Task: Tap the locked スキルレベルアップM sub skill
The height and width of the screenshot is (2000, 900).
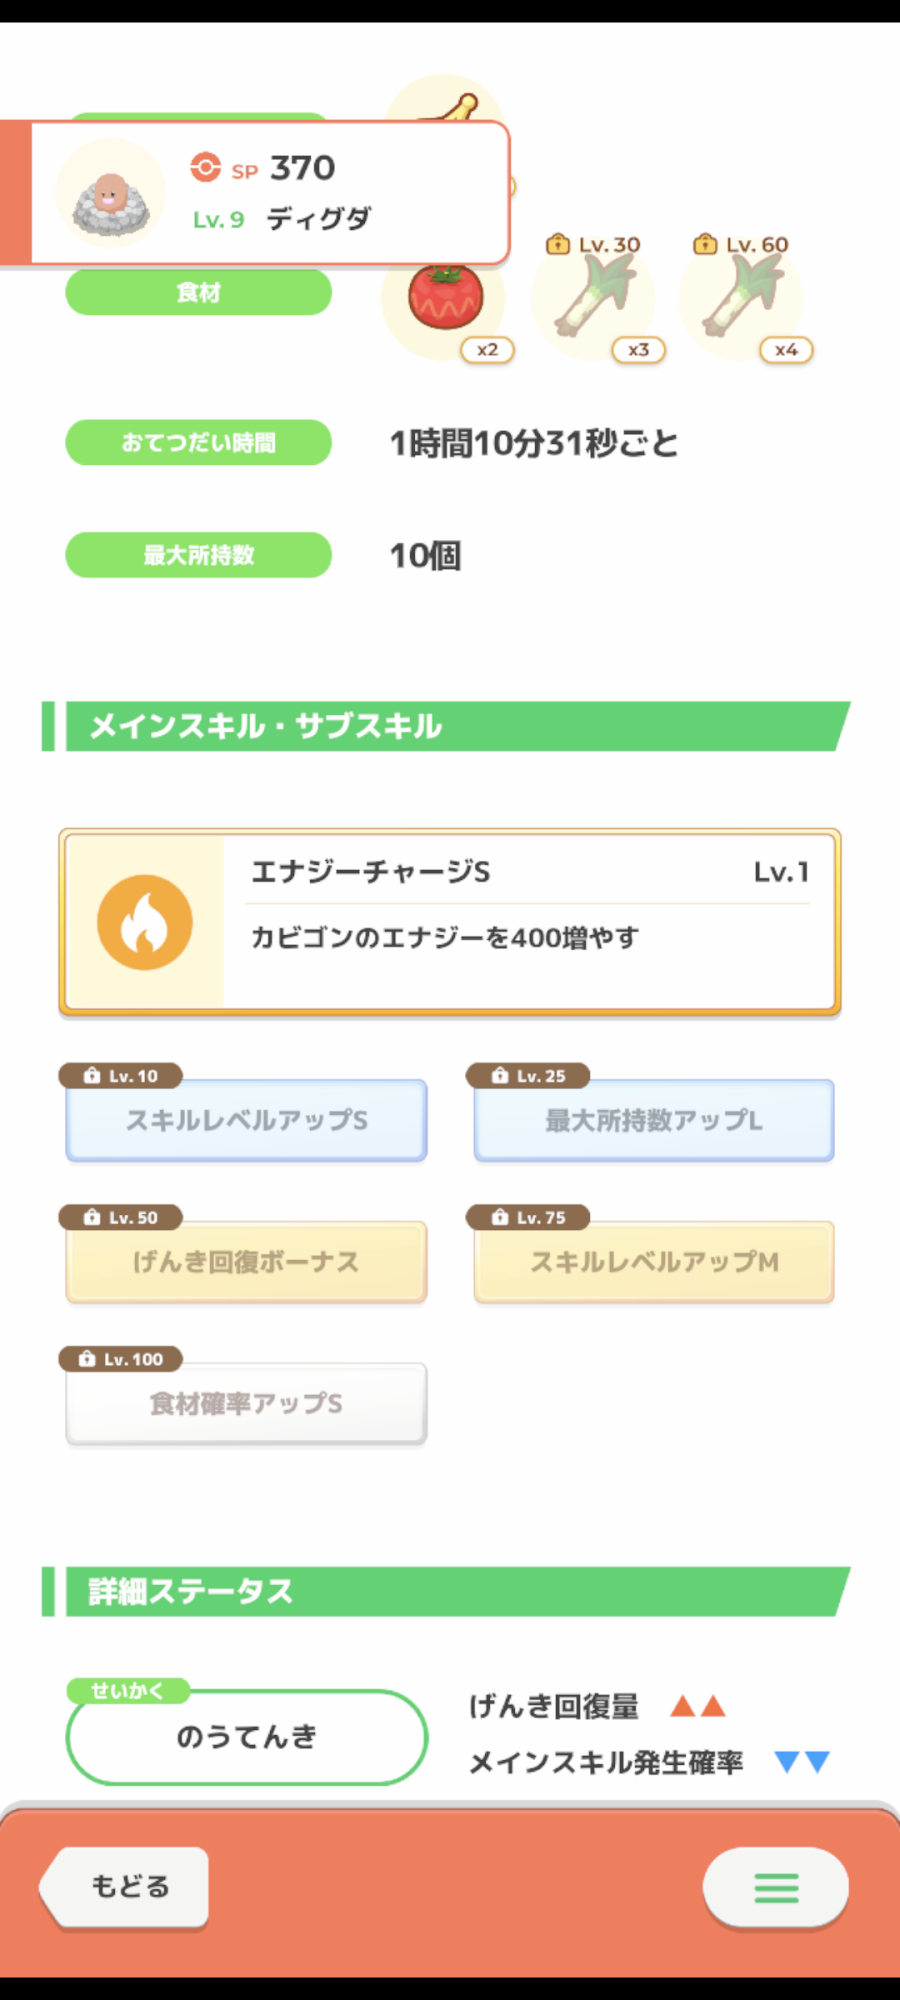Action: 654,1262
